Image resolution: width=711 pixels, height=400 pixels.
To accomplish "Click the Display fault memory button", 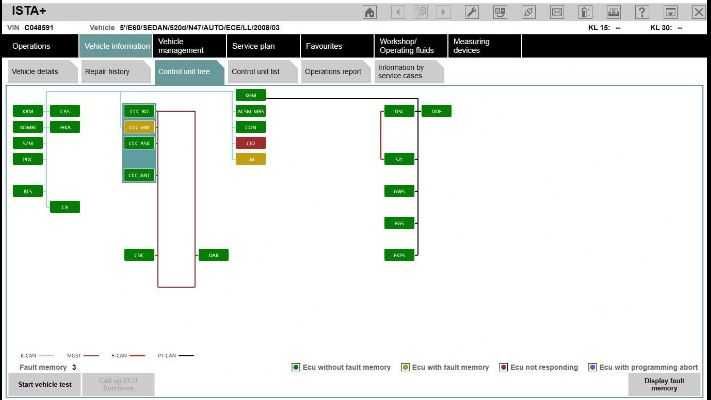I will (664, 385).
